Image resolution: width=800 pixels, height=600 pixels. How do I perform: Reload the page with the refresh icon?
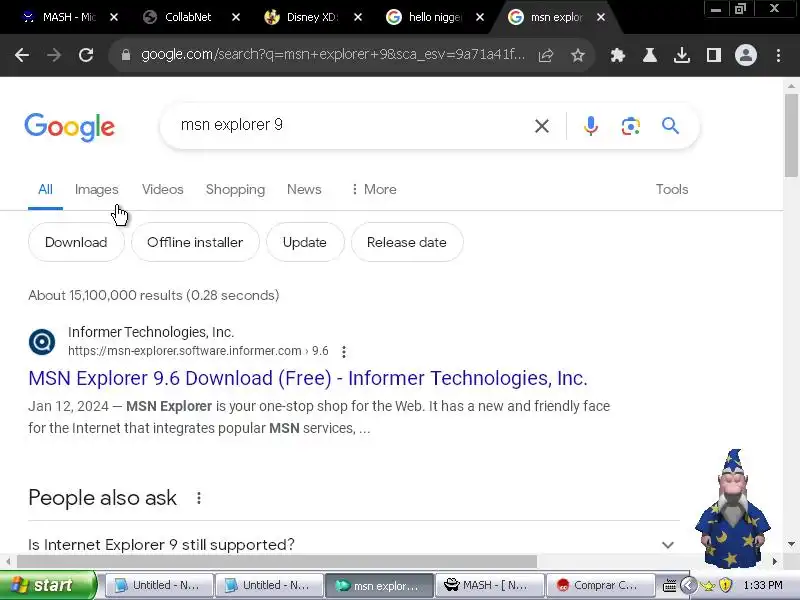86,55
